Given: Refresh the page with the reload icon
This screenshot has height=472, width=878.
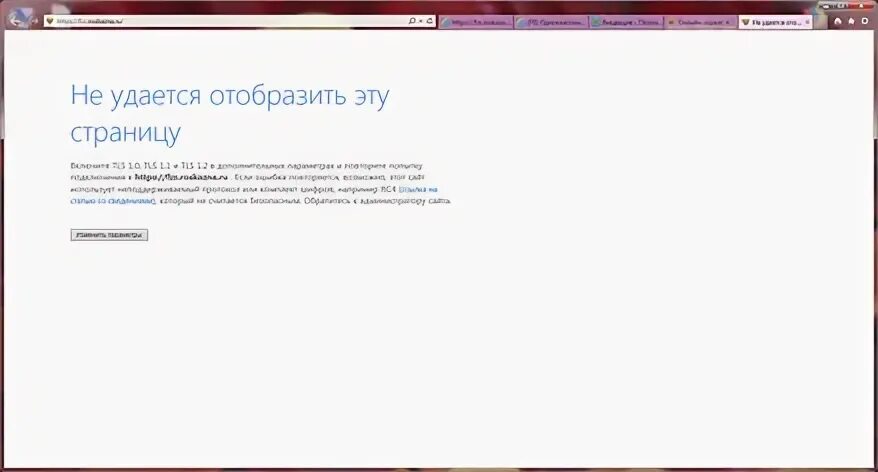Looking at the screenshot, I should (x=429, y=21).
